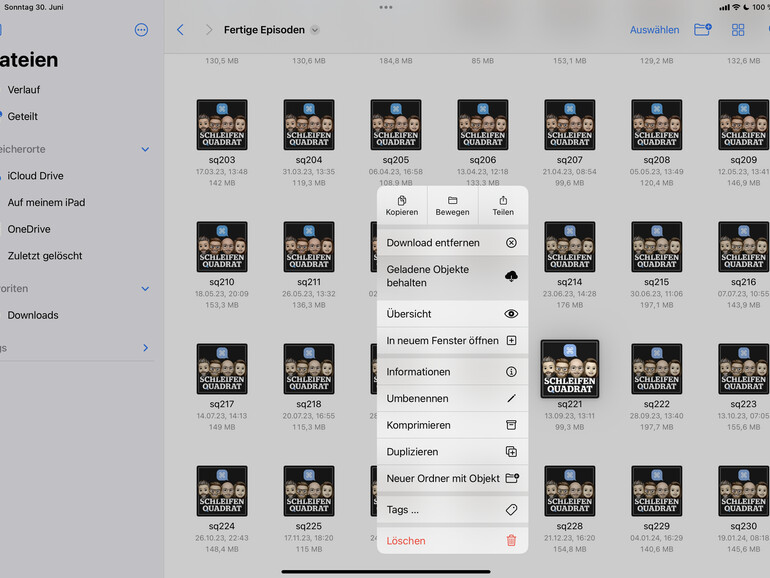Expand the Fertige Episoden title dropdown
The height and width of the screenshot is (578, 770).
pos(315,30)
